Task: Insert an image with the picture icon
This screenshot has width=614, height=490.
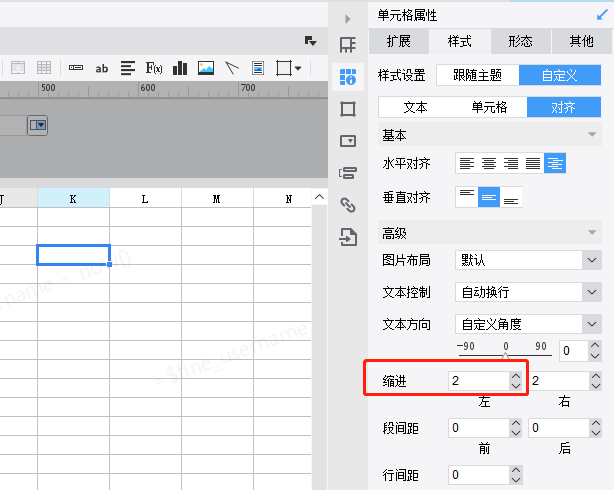Action: [x=206, y=68]
